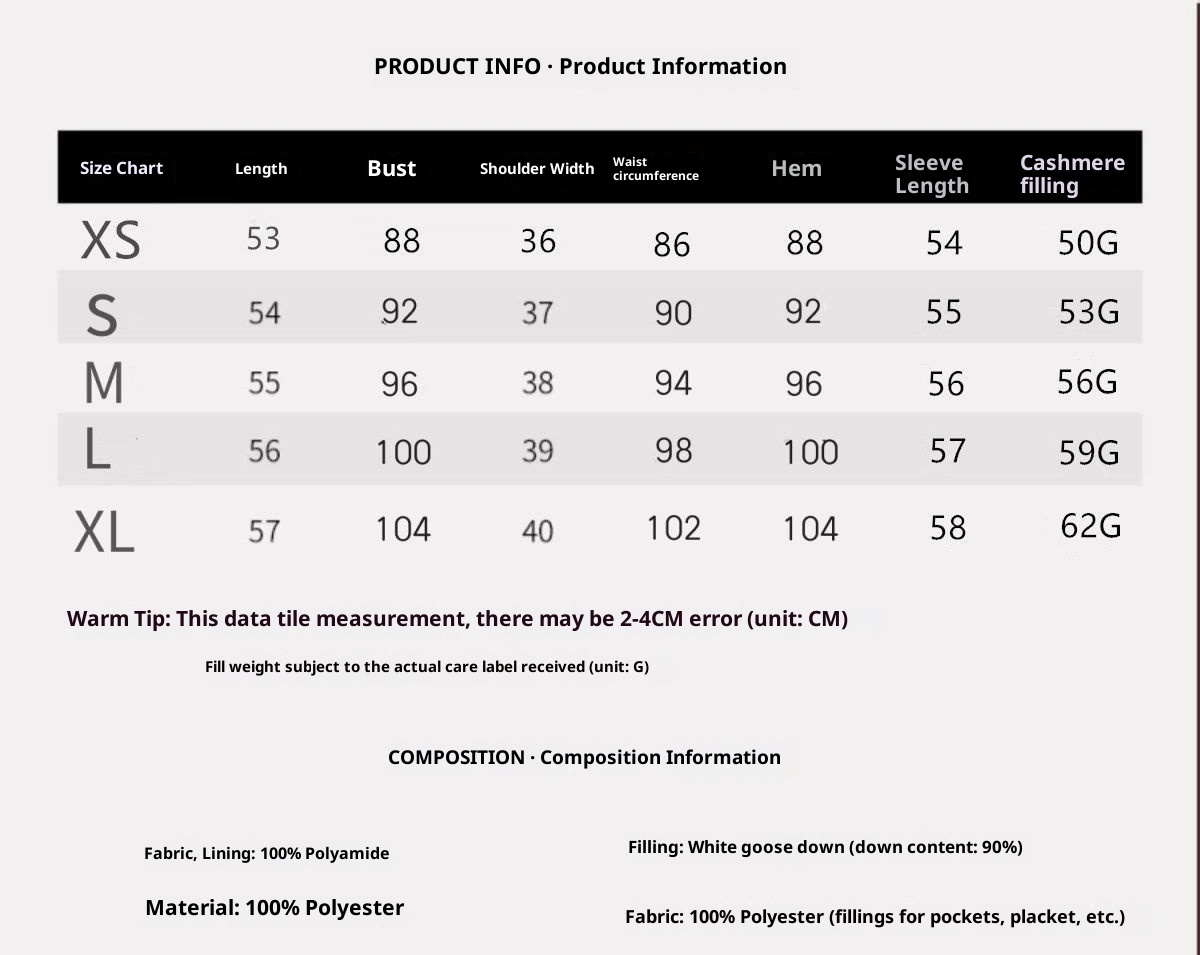Viewport: 1200px width, 955px height.
Task: Click the 62G filling value
Action: point(1090,526)
